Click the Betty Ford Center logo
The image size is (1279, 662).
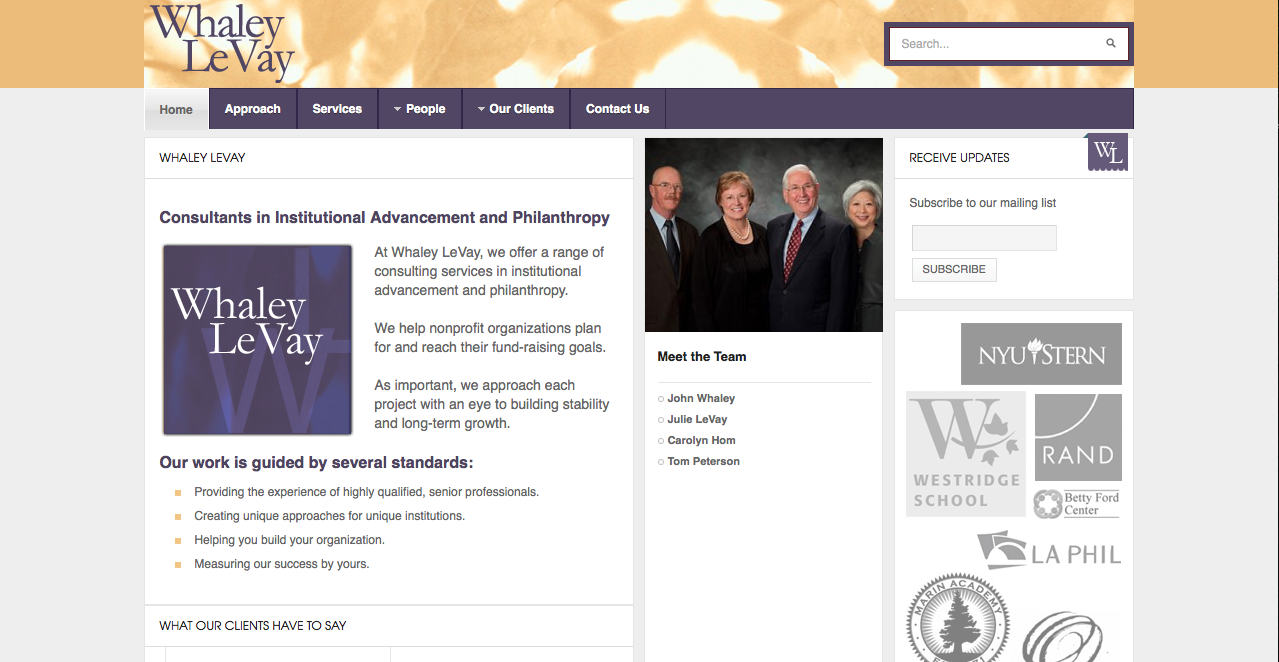[x=1077, y=504]
